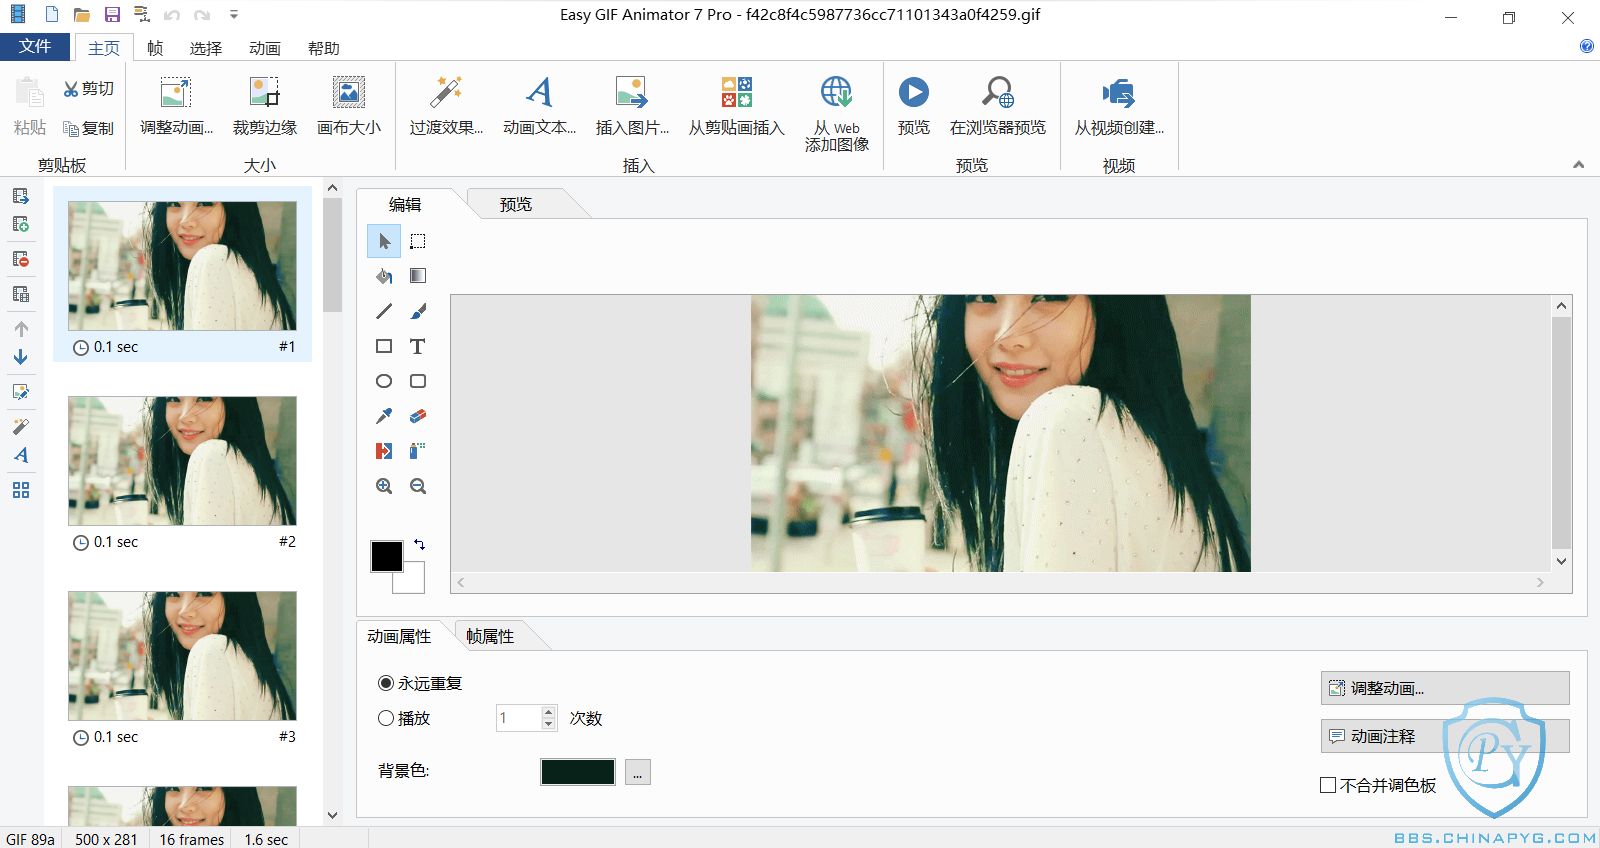Screen dimensions: 1600x848
Task: Increase play count spinner up arrow
Action: pos(548,712)
